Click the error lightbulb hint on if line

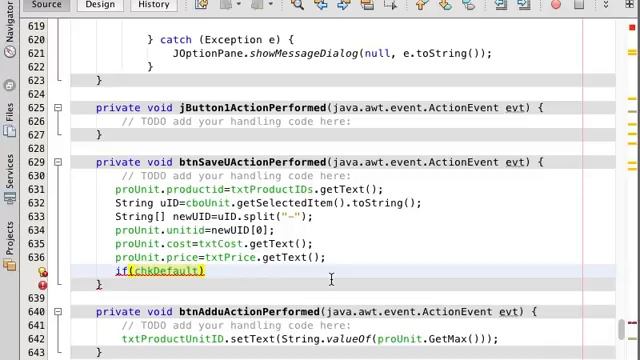pos(42,271)
